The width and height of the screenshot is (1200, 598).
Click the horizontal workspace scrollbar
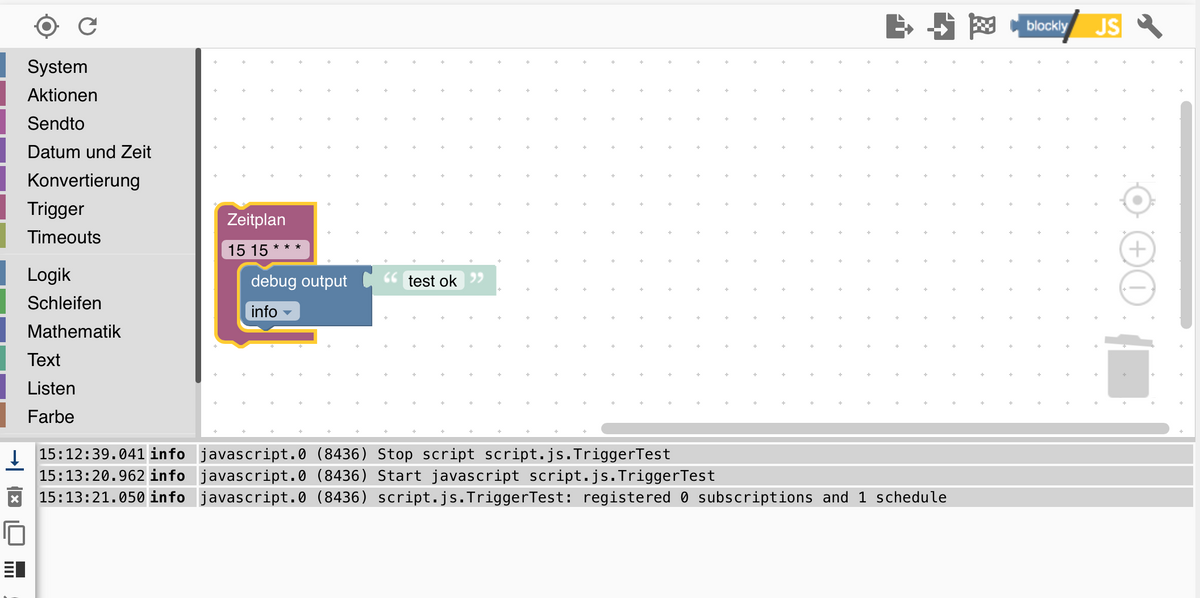click(885, 429)
